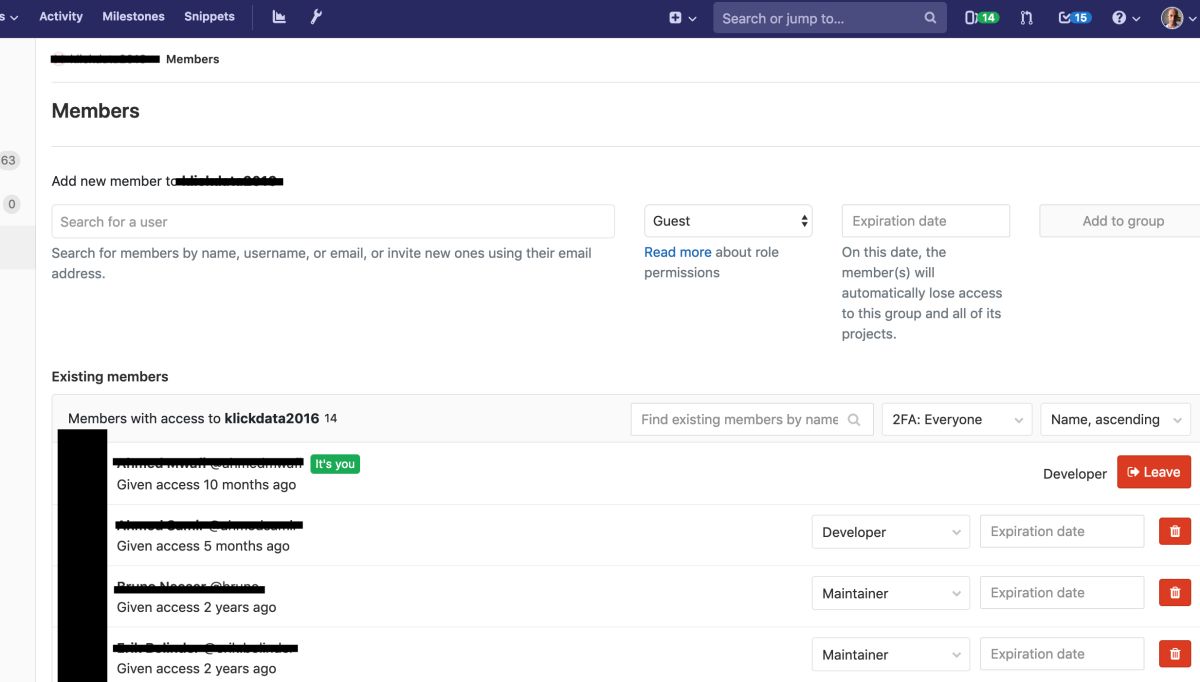Click the Members page heading
Image resolution: width=1200 pixels, height=682 pixels.
point(96,111)
